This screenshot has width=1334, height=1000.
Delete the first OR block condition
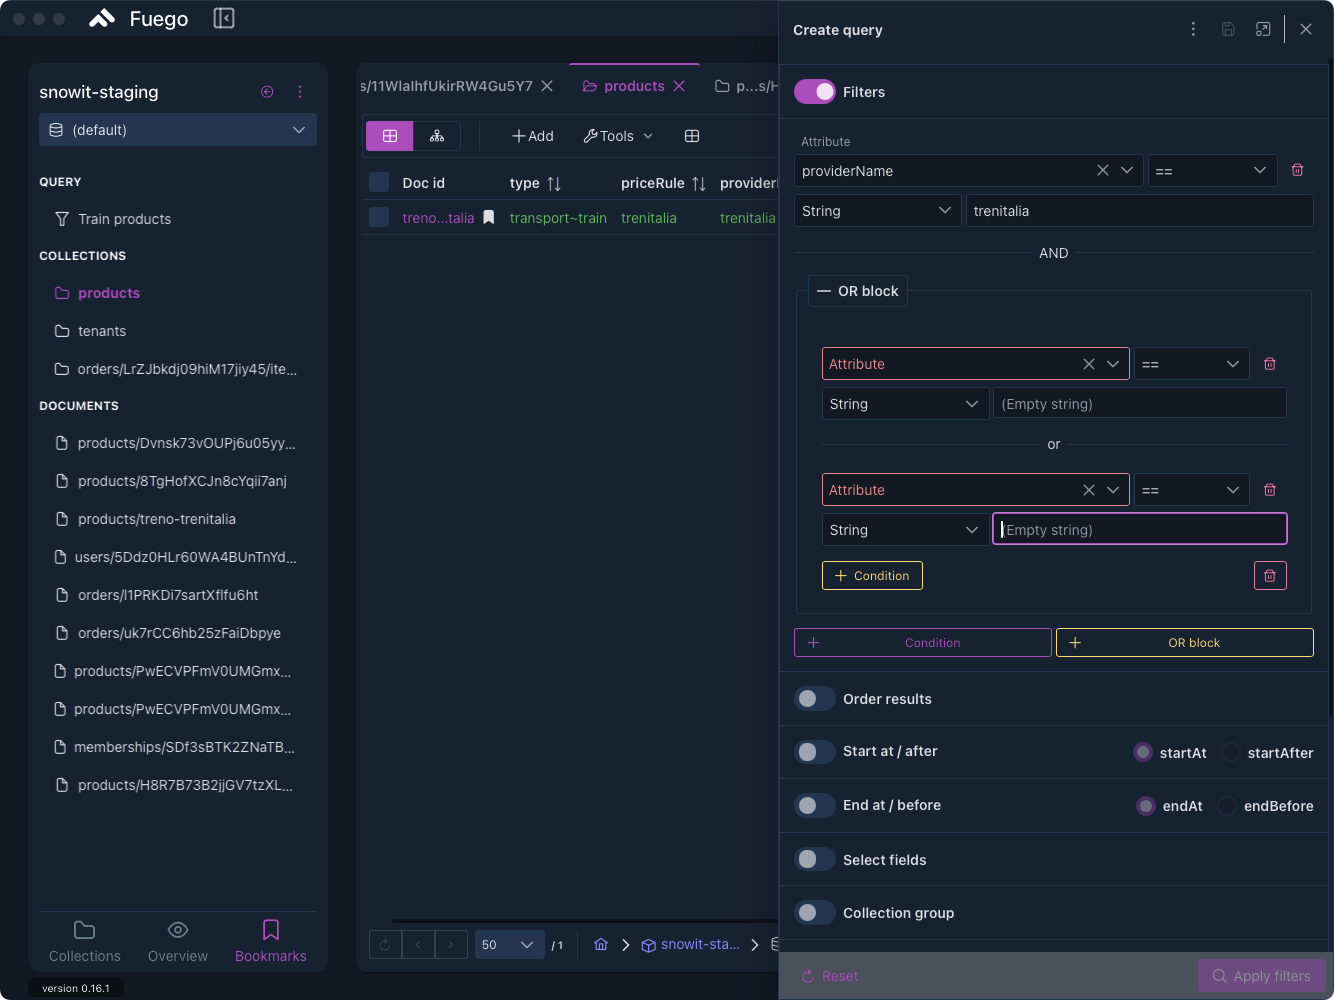[x=1270, y=364]
